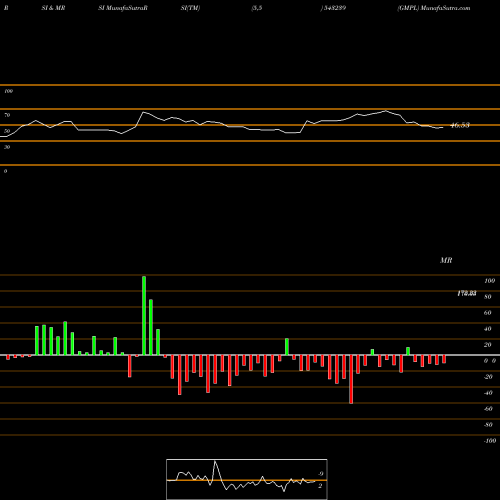Click the '543239' code in header
The height and width of the screenshot is (500, 500).
(x=334, y=8)
